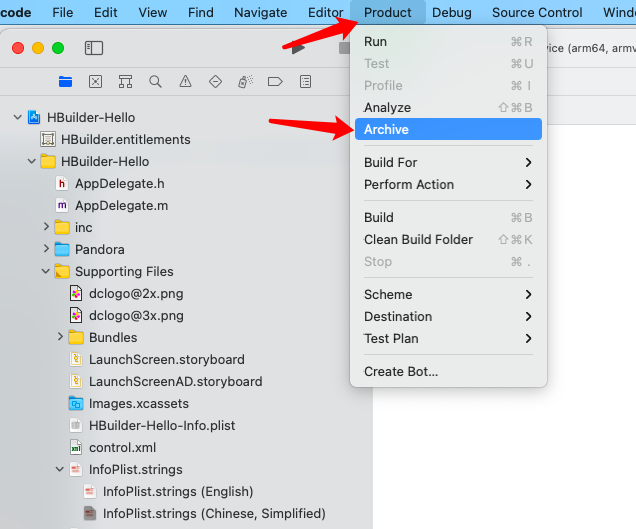Open the Editor menu
This screenshot has width=636, height=529.
[x=325, y=13]
